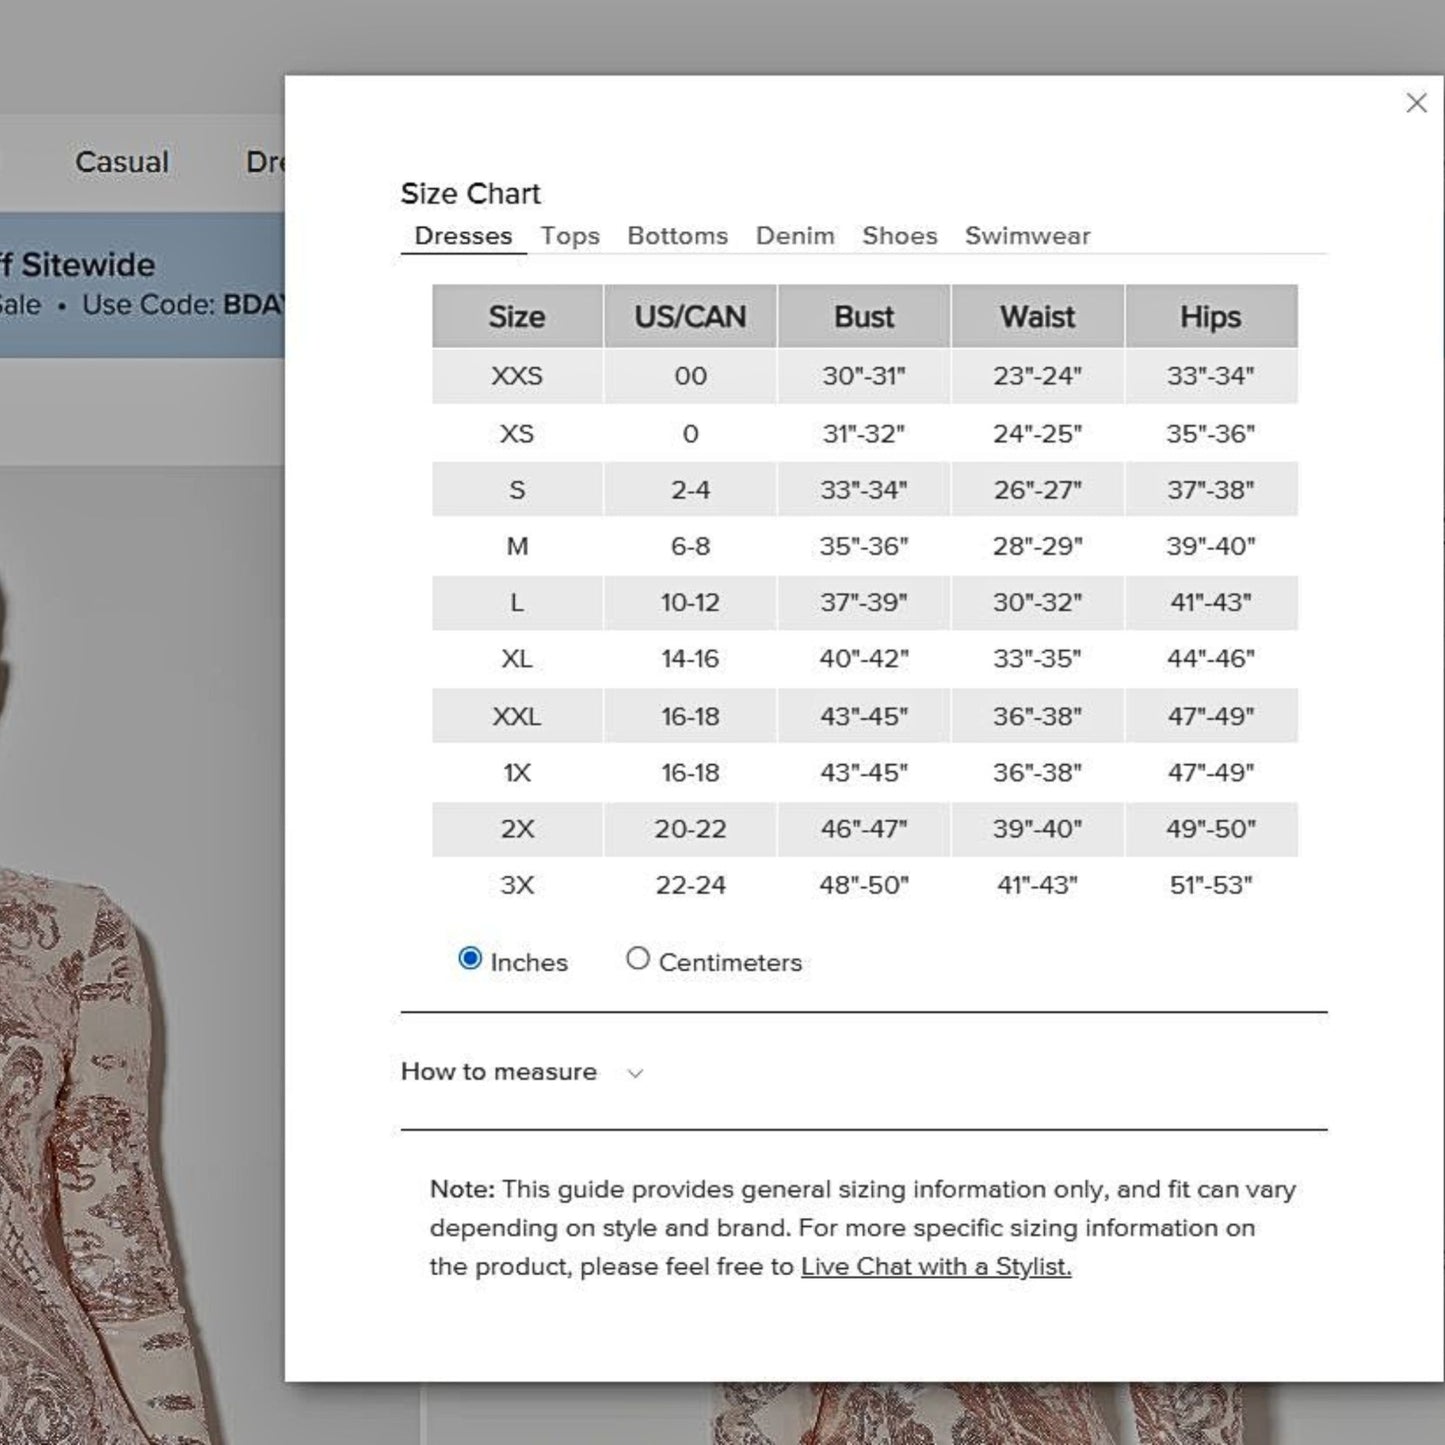Click the Waist column header

pyautogui.click(x=1037, y=317)
